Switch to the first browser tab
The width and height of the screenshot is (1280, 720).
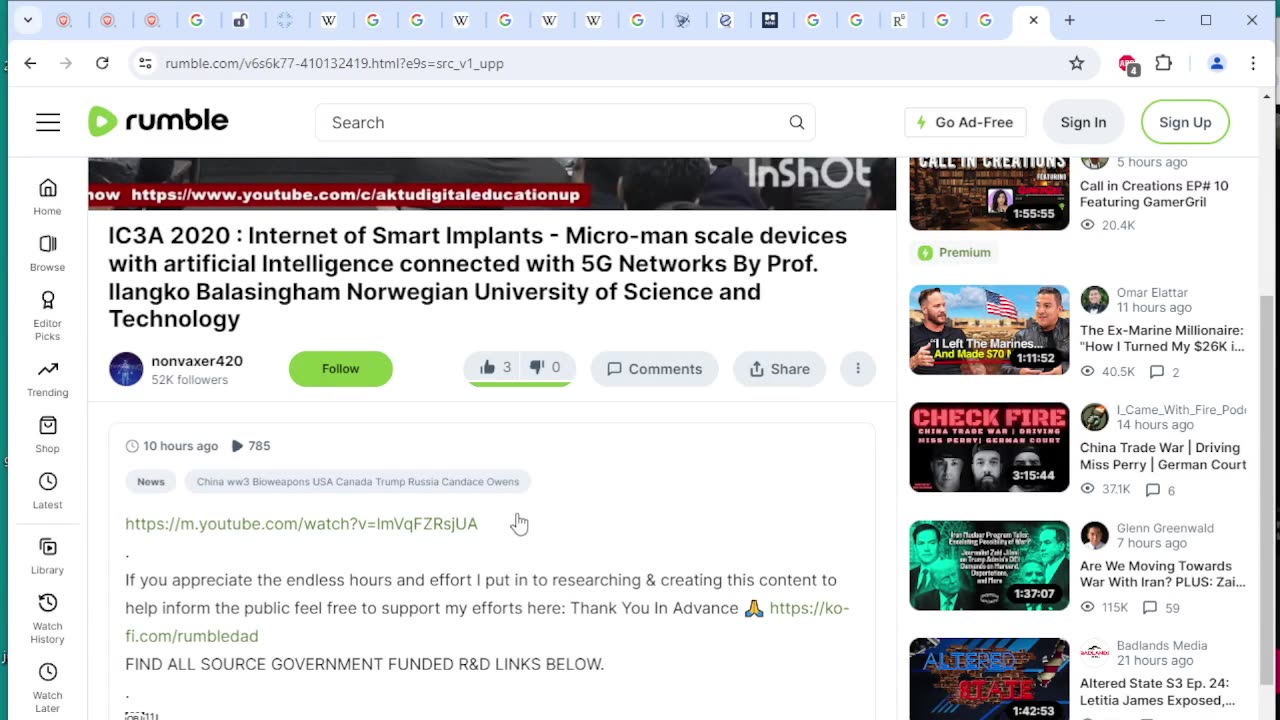[x=64, y=20]
